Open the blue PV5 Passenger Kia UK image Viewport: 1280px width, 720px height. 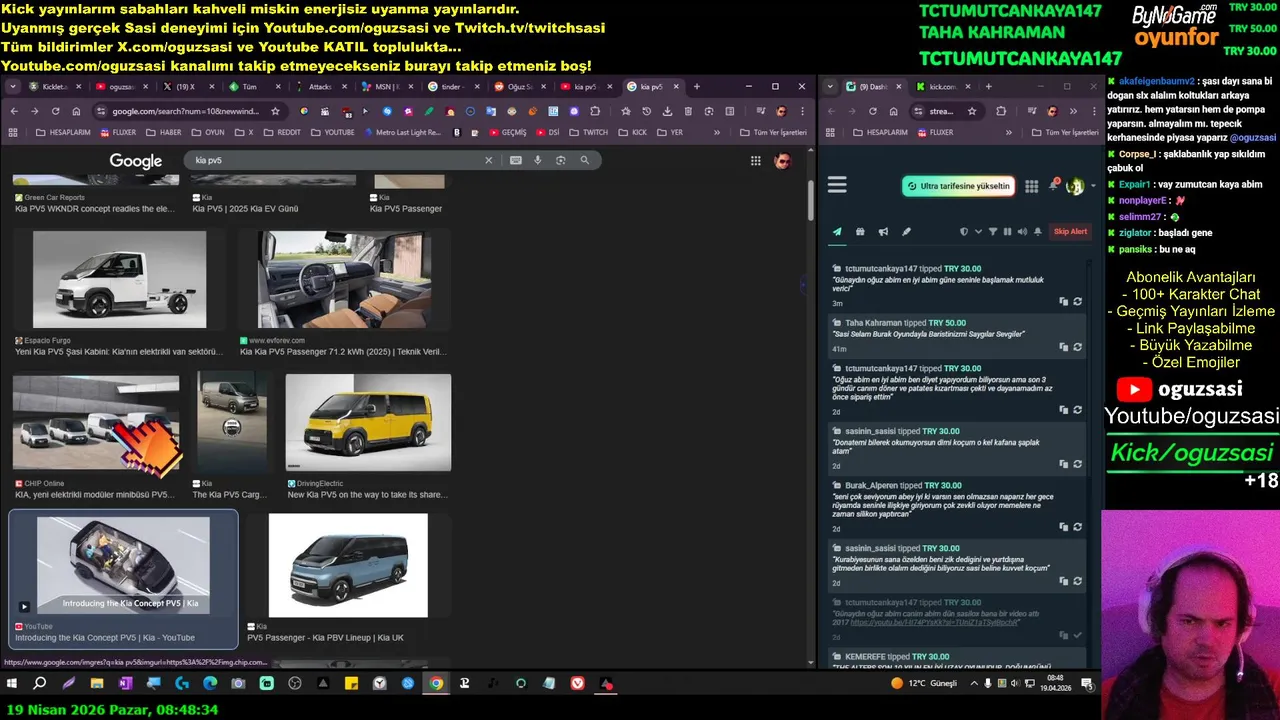348,565
